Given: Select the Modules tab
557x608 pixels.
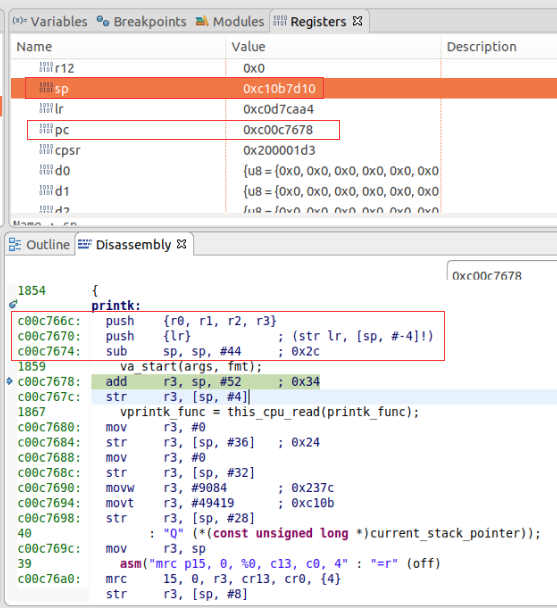Looking at the screenshot, I should 230,21.
